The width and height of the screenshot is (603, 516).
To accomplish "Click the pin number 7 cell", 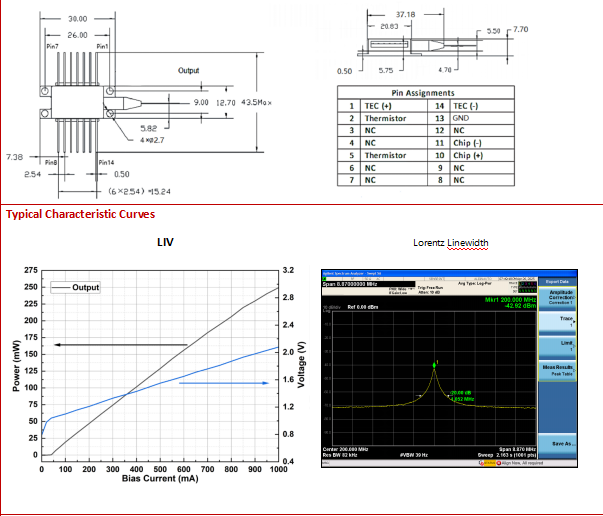I will coord(351,180).
